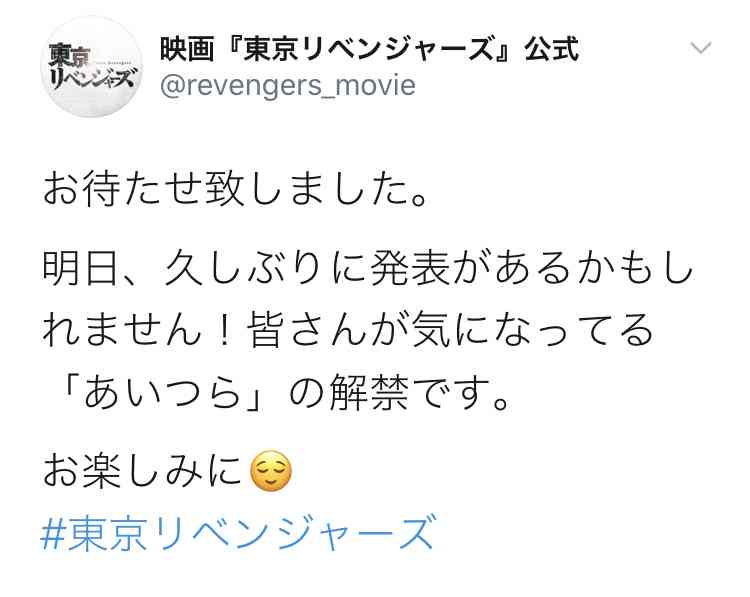Open the tweet options chevron menu
Viewport: 750px width, 597px height.
coord(701,48)
